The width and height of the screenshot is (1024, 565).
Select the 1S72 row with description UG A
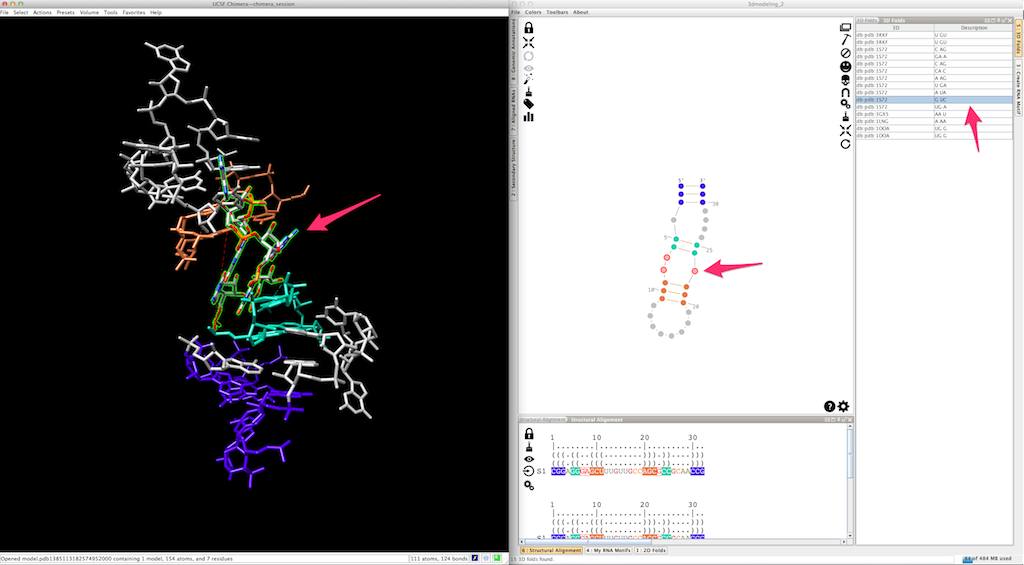click(935, 107)
